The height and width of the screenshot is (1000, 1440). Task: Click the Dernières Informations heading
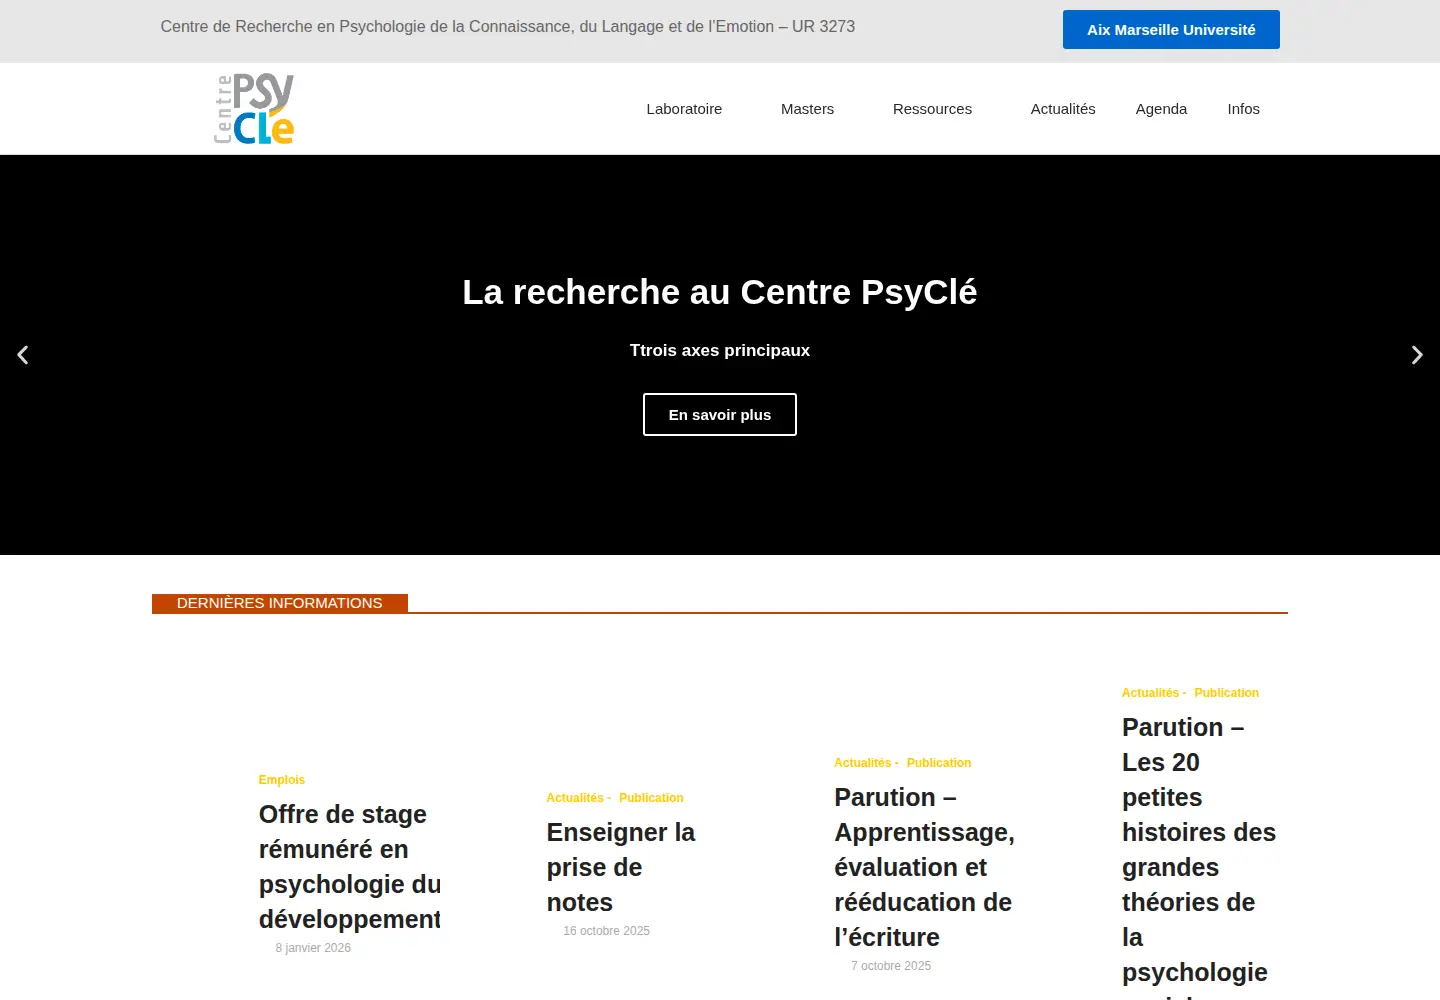point(280,603)
